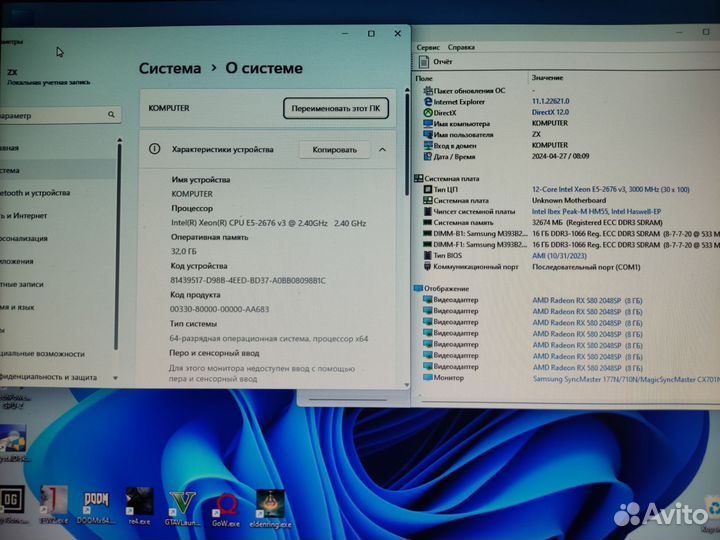
Task: Click the info icon beside Характеристики устройства
Action: coord(155,149)
